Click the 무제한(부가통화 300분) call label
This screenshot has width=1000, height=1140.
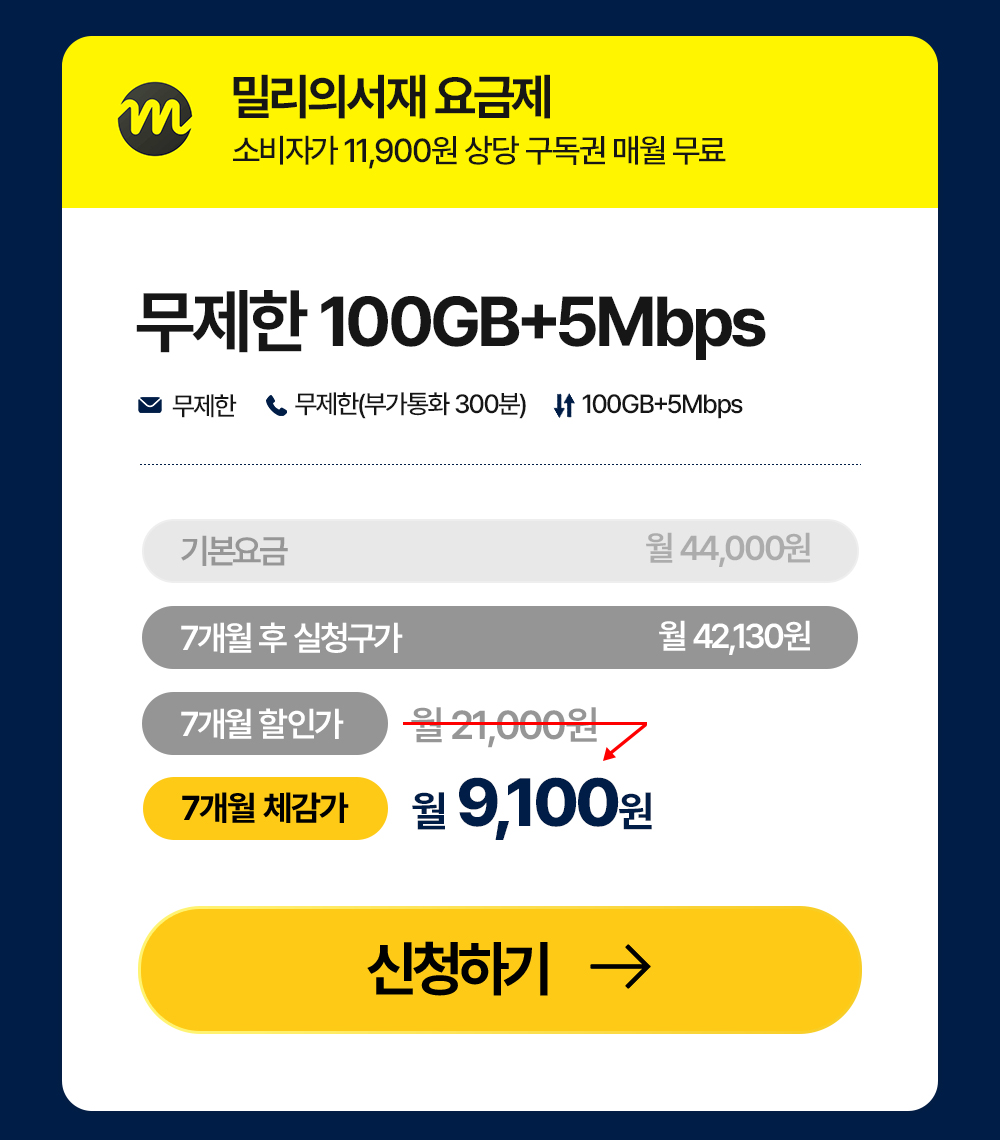pos(410,405)
